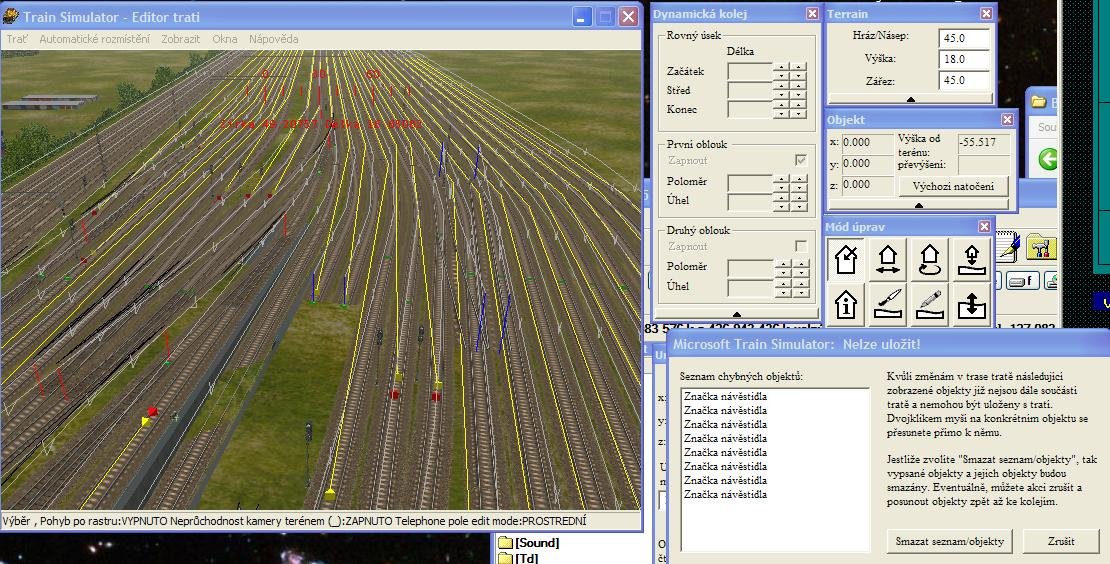
Task: Click the editor status bar text
Action: tap(294, 522)
